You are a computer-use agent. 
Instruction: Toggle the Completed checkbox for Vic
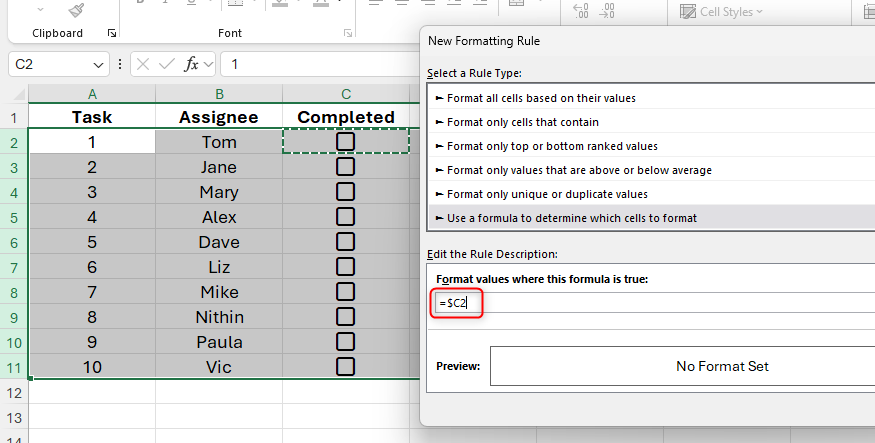point(346,367)
